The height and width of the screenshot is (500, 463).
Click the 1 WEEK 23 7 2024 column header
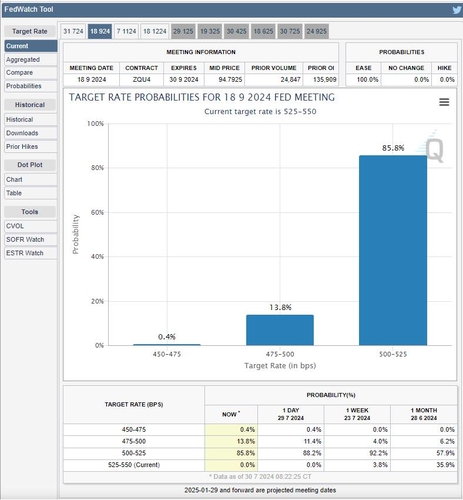click(x=357, y=414)
